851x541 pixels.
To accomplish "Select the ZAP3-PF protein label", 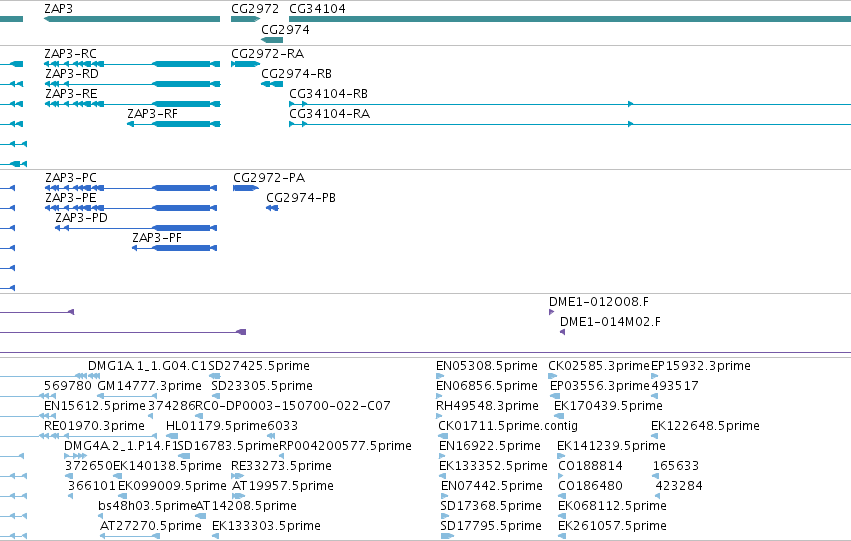I will click(157, 238).
